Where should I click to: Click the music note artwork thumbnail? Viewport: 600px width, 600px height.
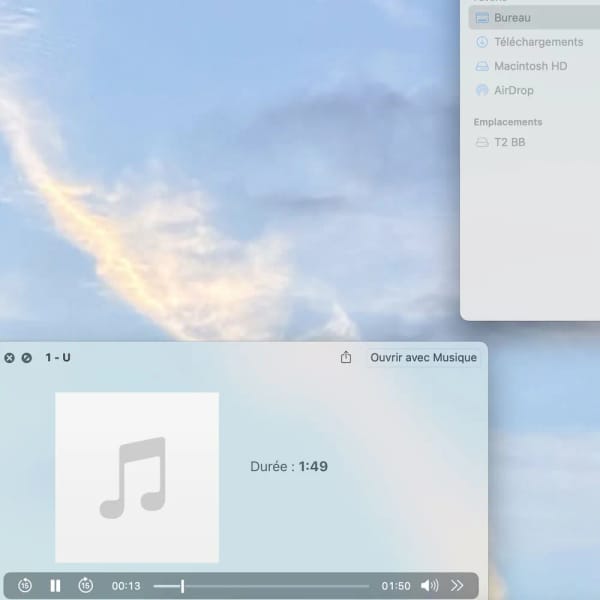coord(137,477)
